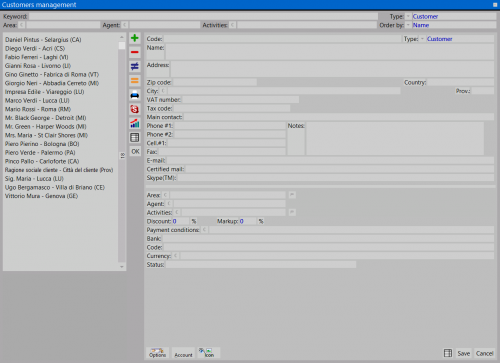Click the list panel splitter handle
Screen dimensions: 500x363
(122, 156)
